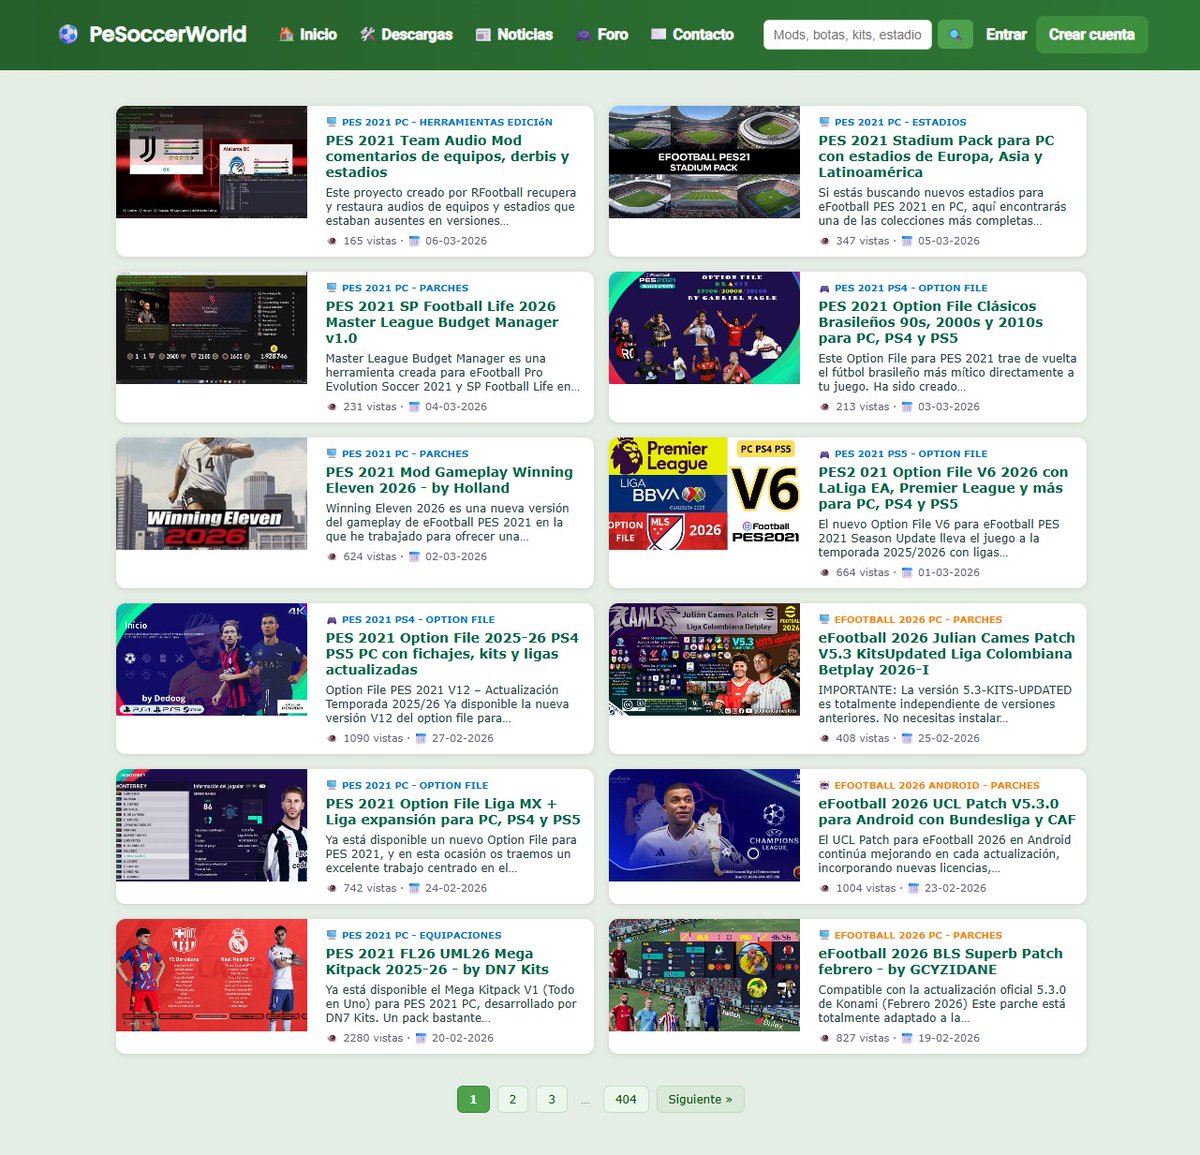Click the views eye icon beside 664 vistas
The image size is (1200, 1155).
825,573
